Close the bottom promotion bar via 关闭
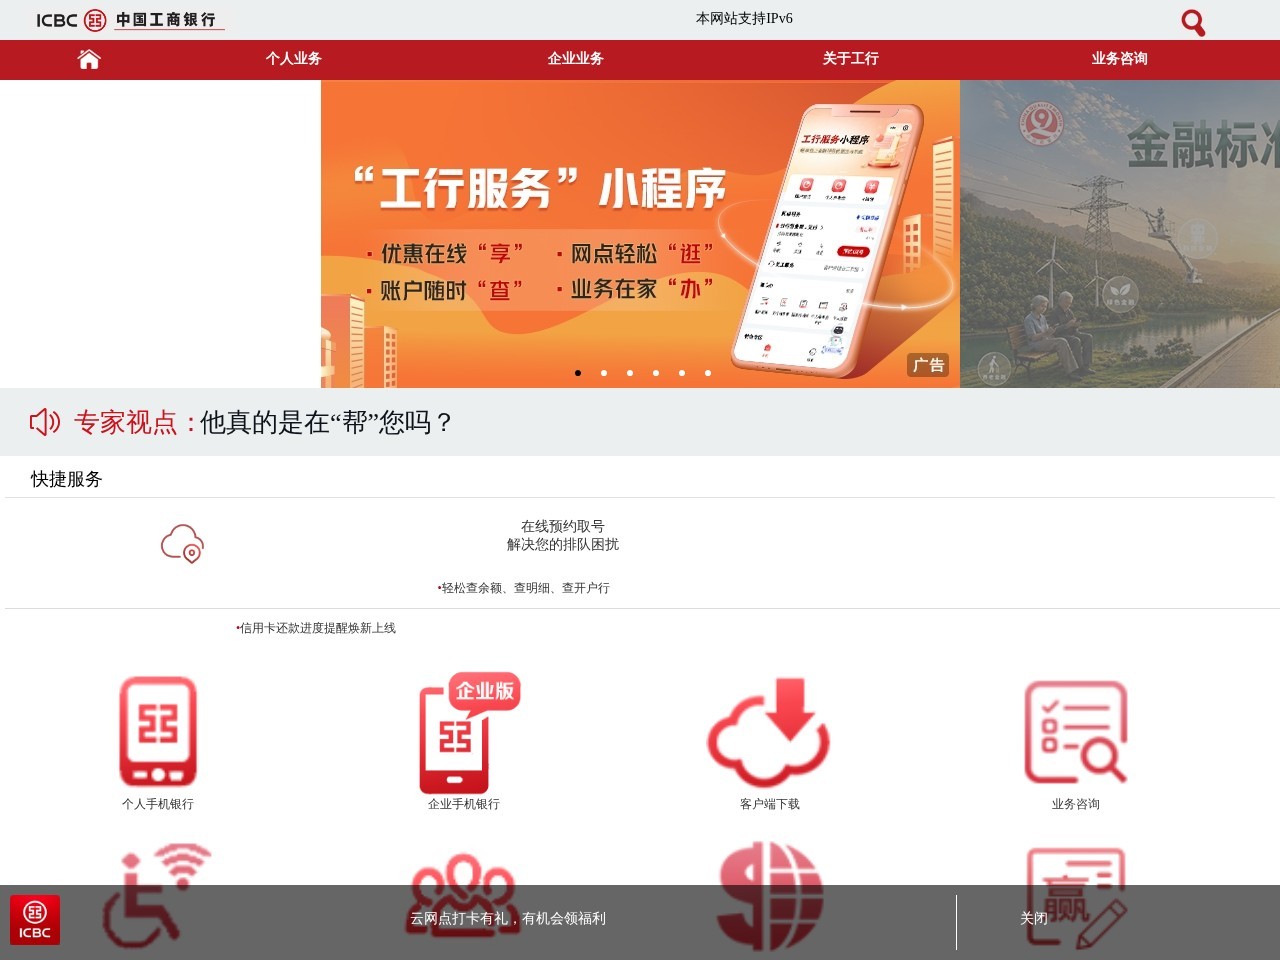This screenshot has height=960, width=1280. coord(1034,918)
